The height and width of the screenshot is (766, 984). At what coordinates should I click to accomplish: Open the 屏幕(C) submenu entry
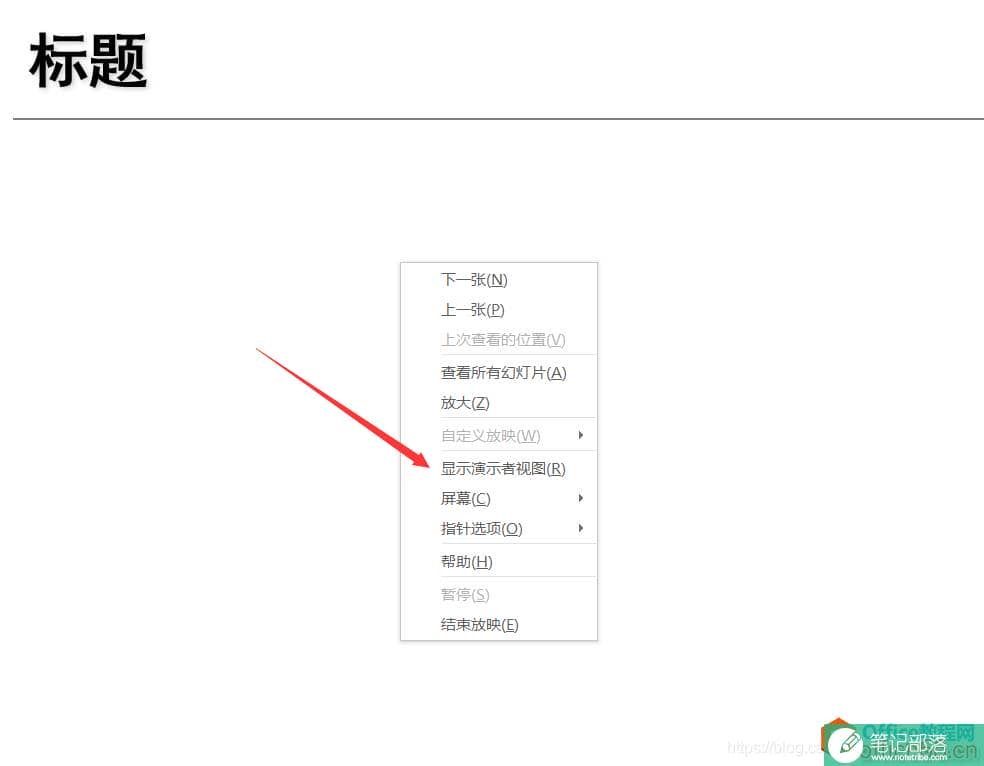pos(499,499)
